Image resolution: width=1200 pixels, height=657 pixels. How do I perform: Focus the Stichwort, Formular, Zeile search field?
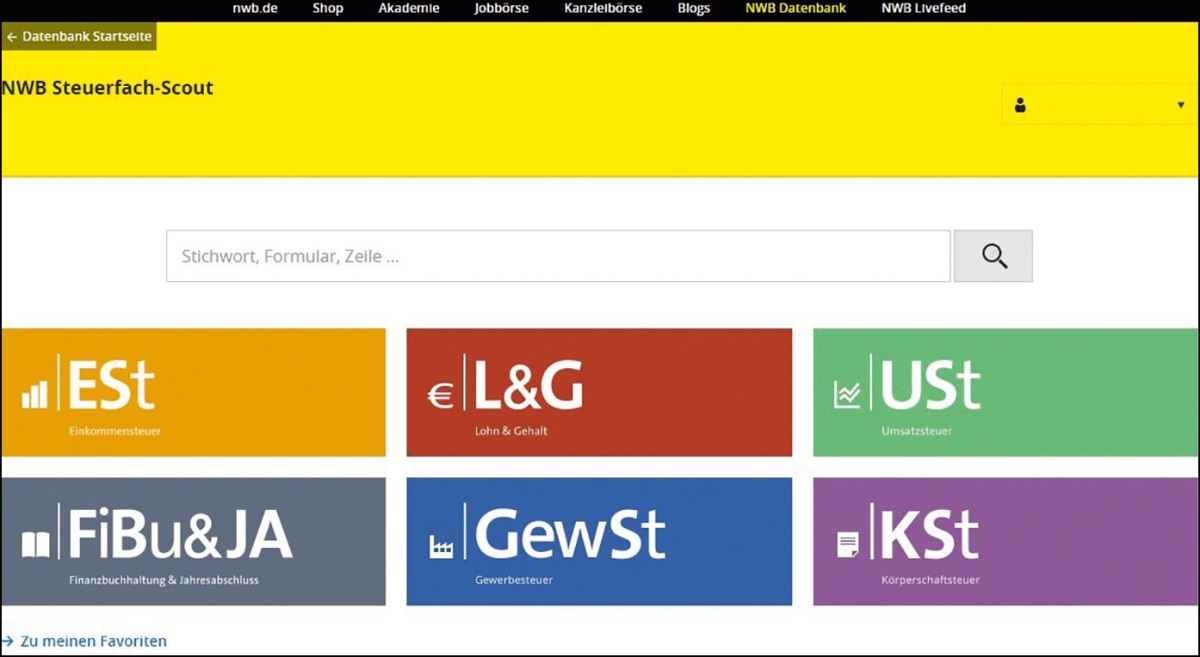click(557, 256)
